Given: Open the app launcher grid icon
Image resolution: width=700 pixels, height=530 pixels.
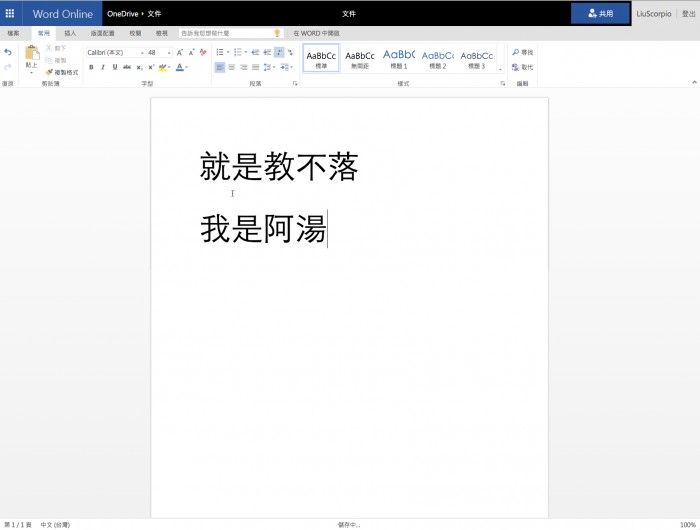Looking at the screenshot, I should coord(10,13).
